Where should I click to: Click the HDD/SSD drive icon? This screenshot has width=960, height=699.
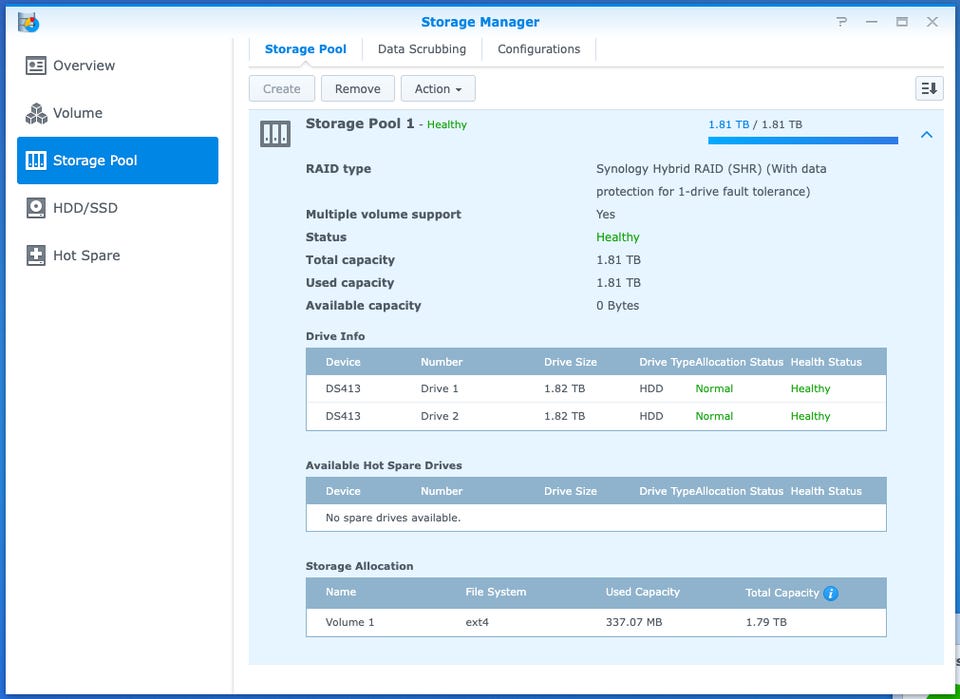pos(36,208)
